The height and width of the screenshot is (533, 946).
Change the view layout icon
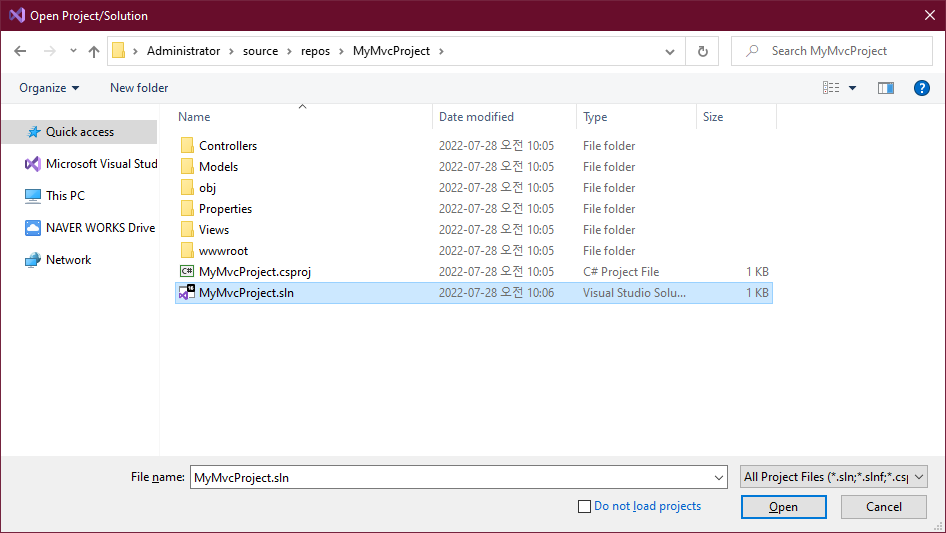831,88
